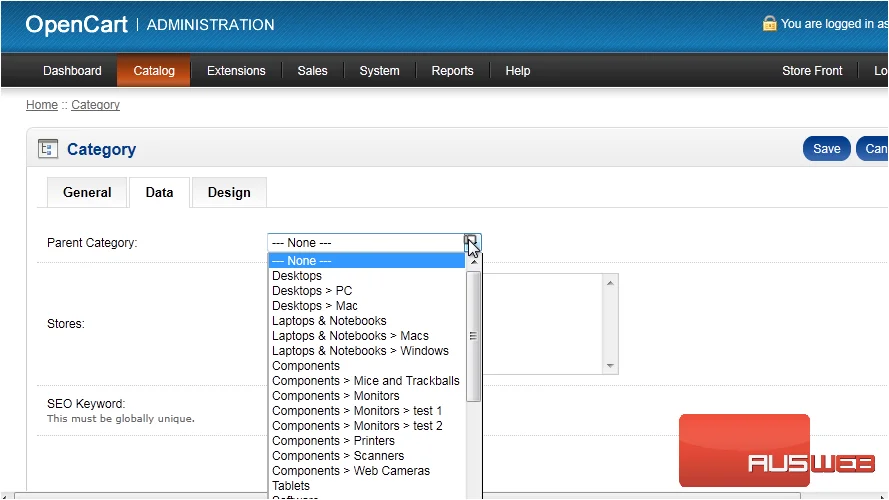This screenshot has width=889, height=500.
Task: Select 'Laptops & Notebooks > Windows' option
Action: (x=366, y=351)
